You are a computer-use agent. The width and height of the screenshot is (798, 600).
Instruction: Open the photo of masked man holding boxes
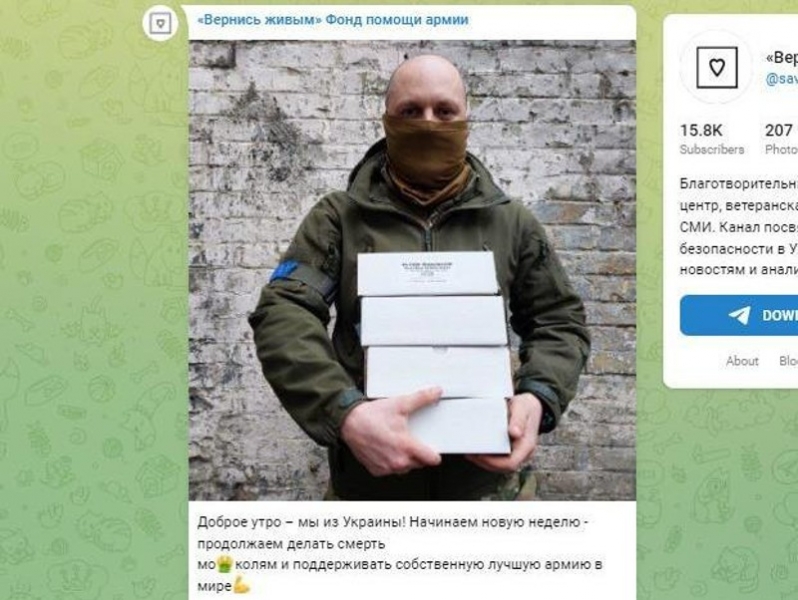[x=412, y=270]
